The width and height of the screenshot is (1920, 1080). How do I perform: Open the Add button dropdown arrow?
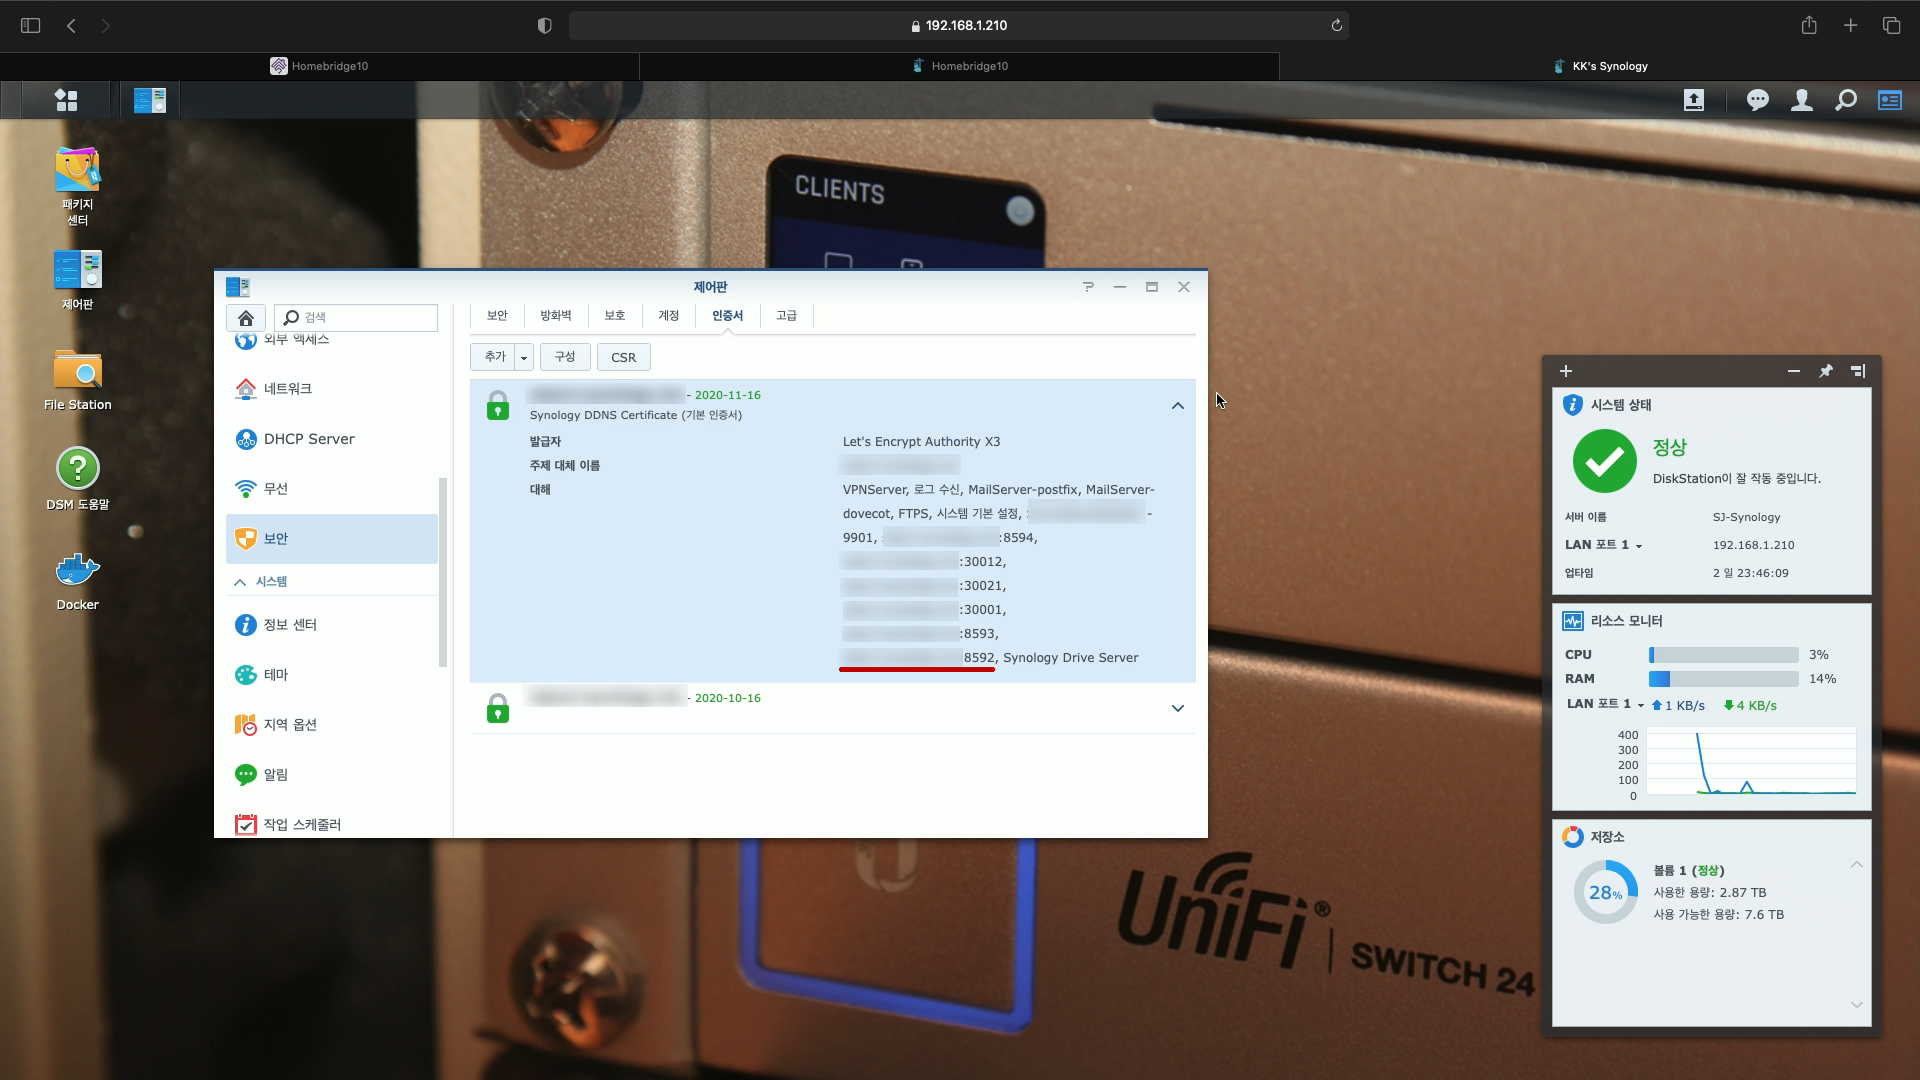pos(524,357)
